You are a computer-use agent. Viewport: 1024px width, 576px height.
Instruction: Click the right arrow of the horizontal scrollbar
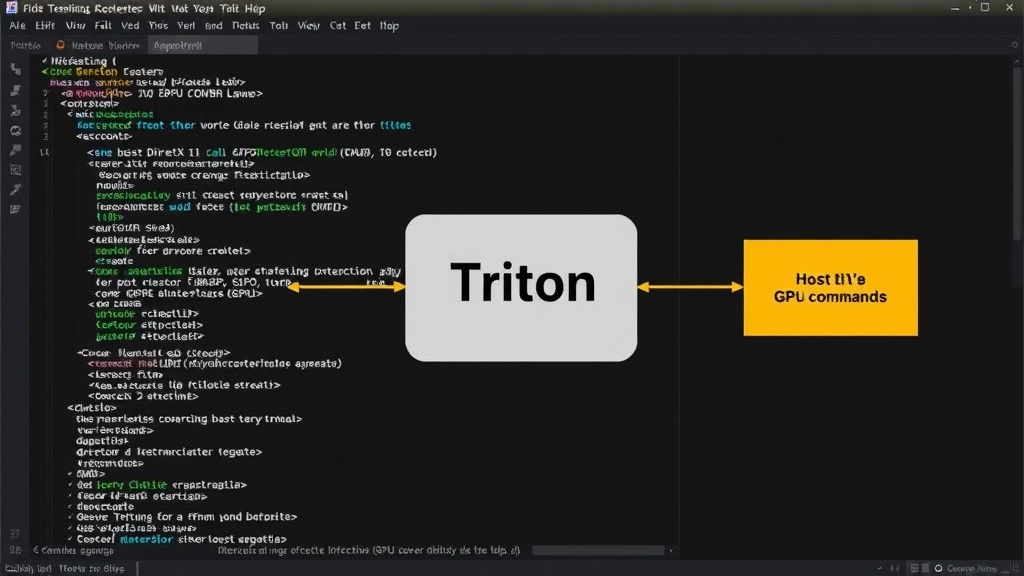[x=671, y=551]
